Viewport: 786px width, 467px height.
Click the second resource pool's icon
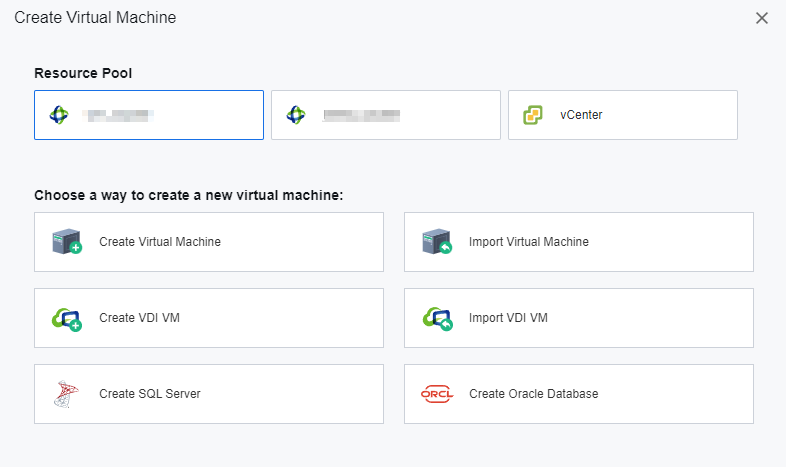point(296,115)
